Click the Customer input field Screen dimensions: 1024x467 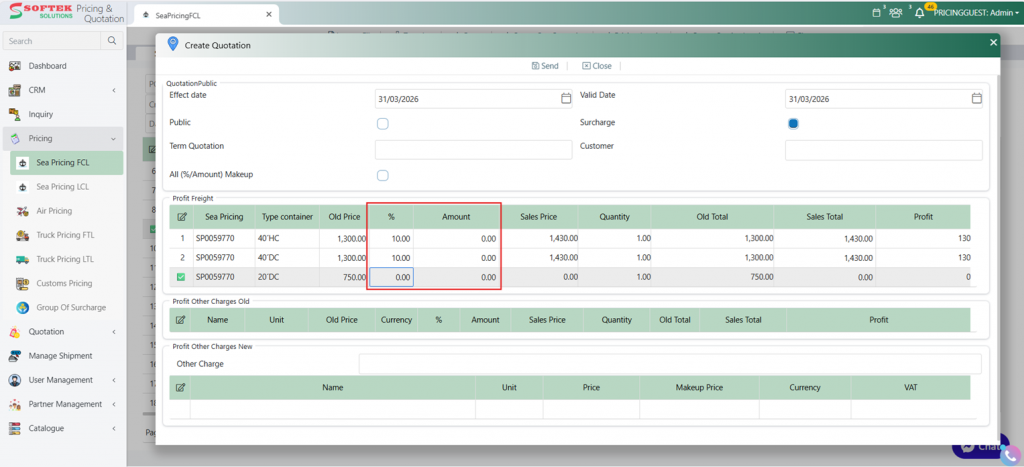(x=883, y=150)
